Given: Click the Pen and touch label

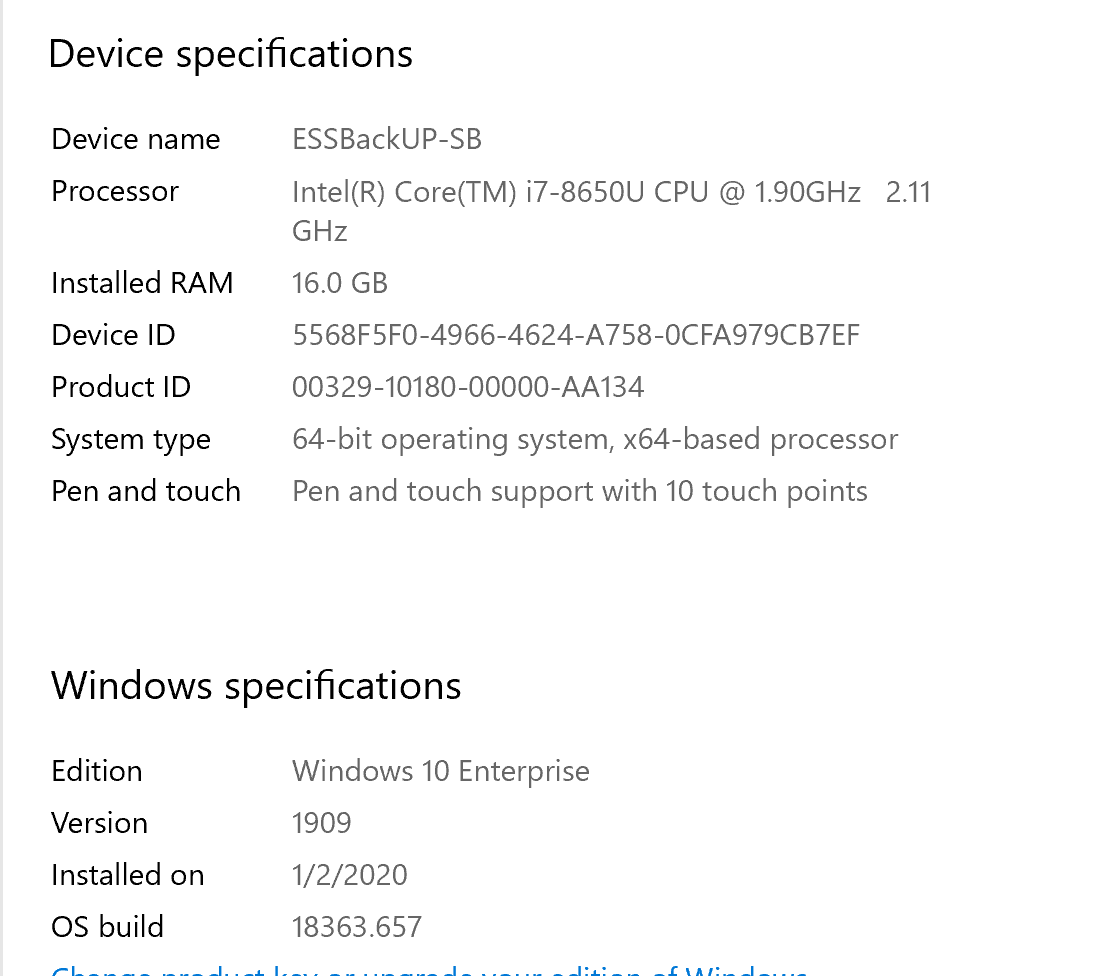Looking at the screenshot, I should click(145, 491).
